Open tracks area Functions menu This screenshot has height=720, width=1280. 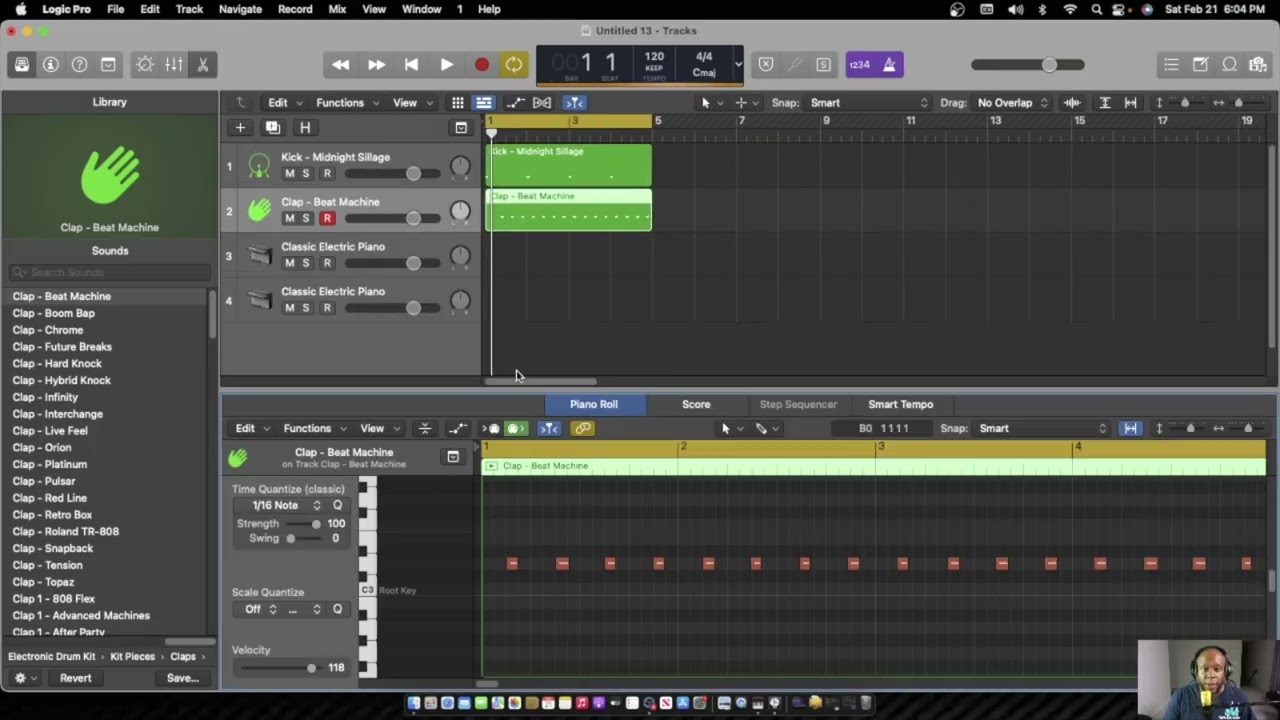point(345,103)
